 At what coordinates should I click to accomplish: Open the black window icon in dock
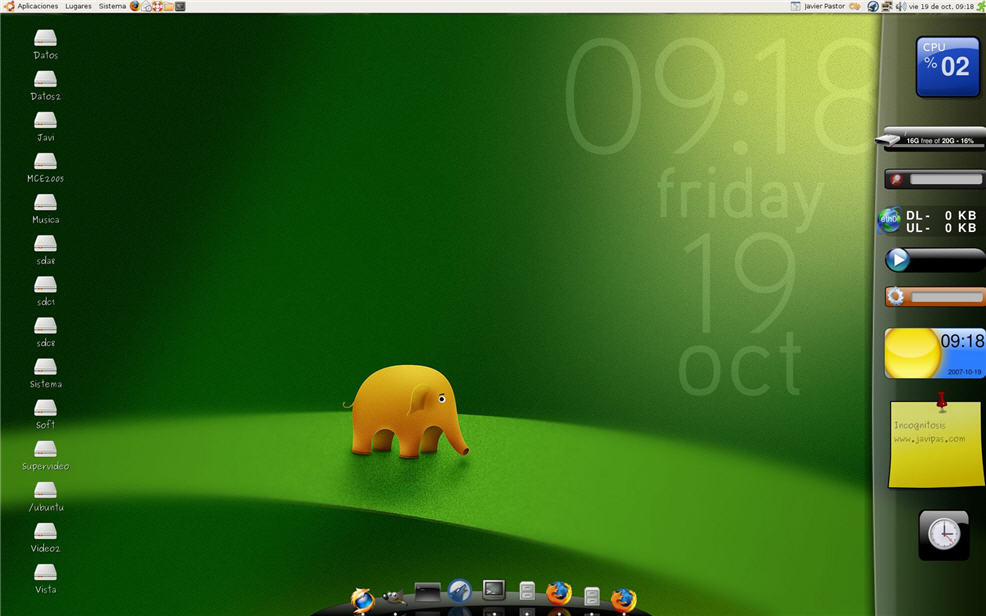[x=427, y=592]
